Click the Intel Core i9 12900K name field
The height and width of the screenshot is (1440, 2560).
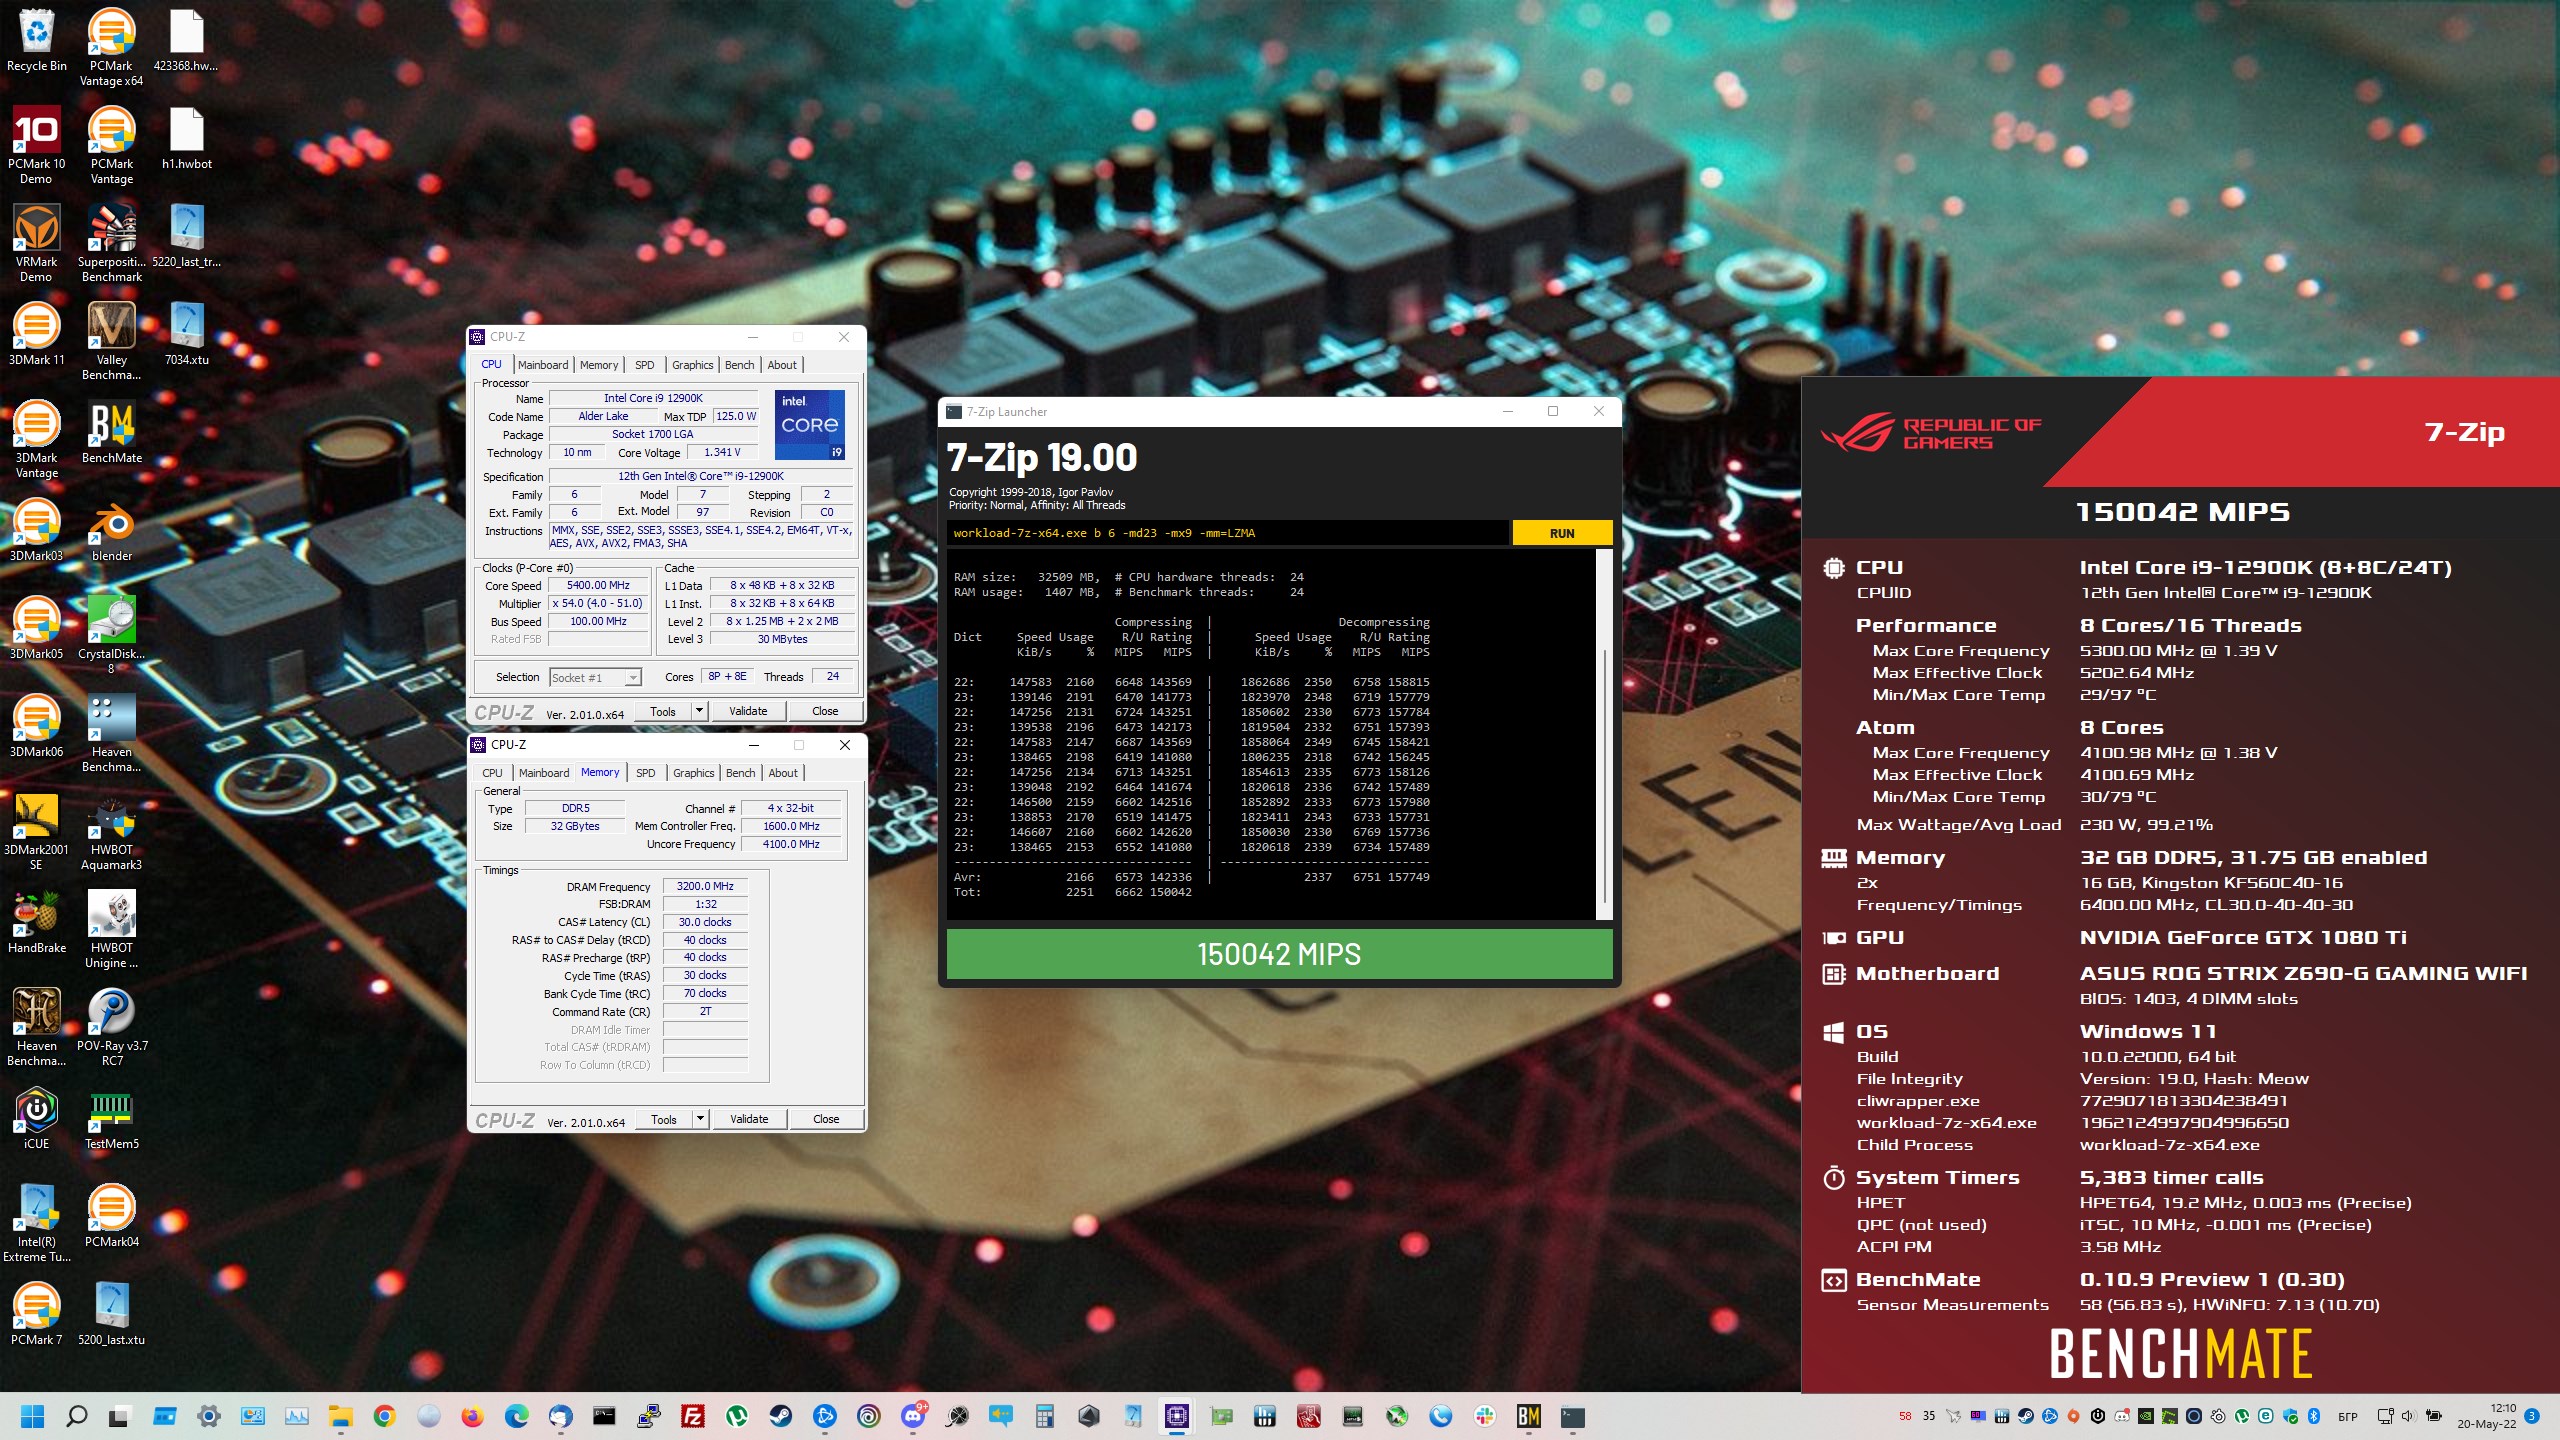[653, 398]
